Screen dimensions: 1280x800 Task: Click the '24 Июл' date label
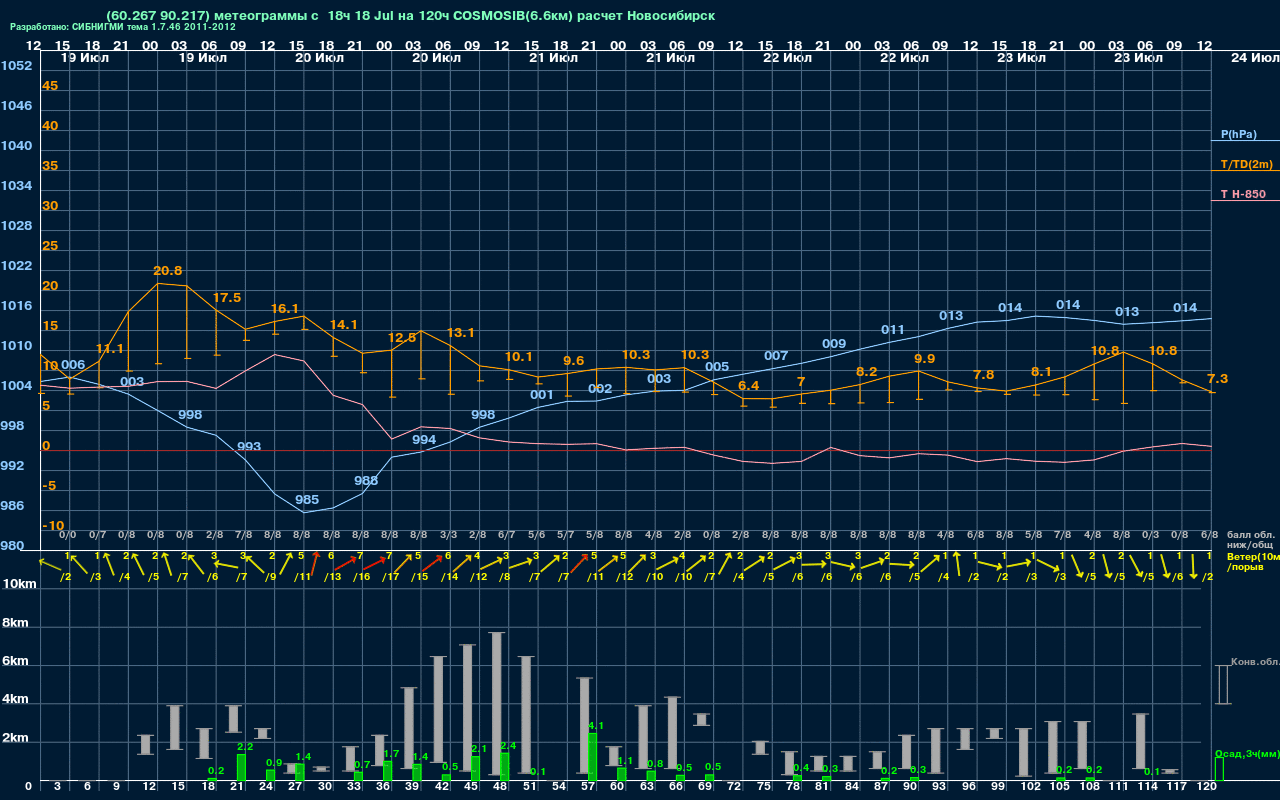point(1253,58)
